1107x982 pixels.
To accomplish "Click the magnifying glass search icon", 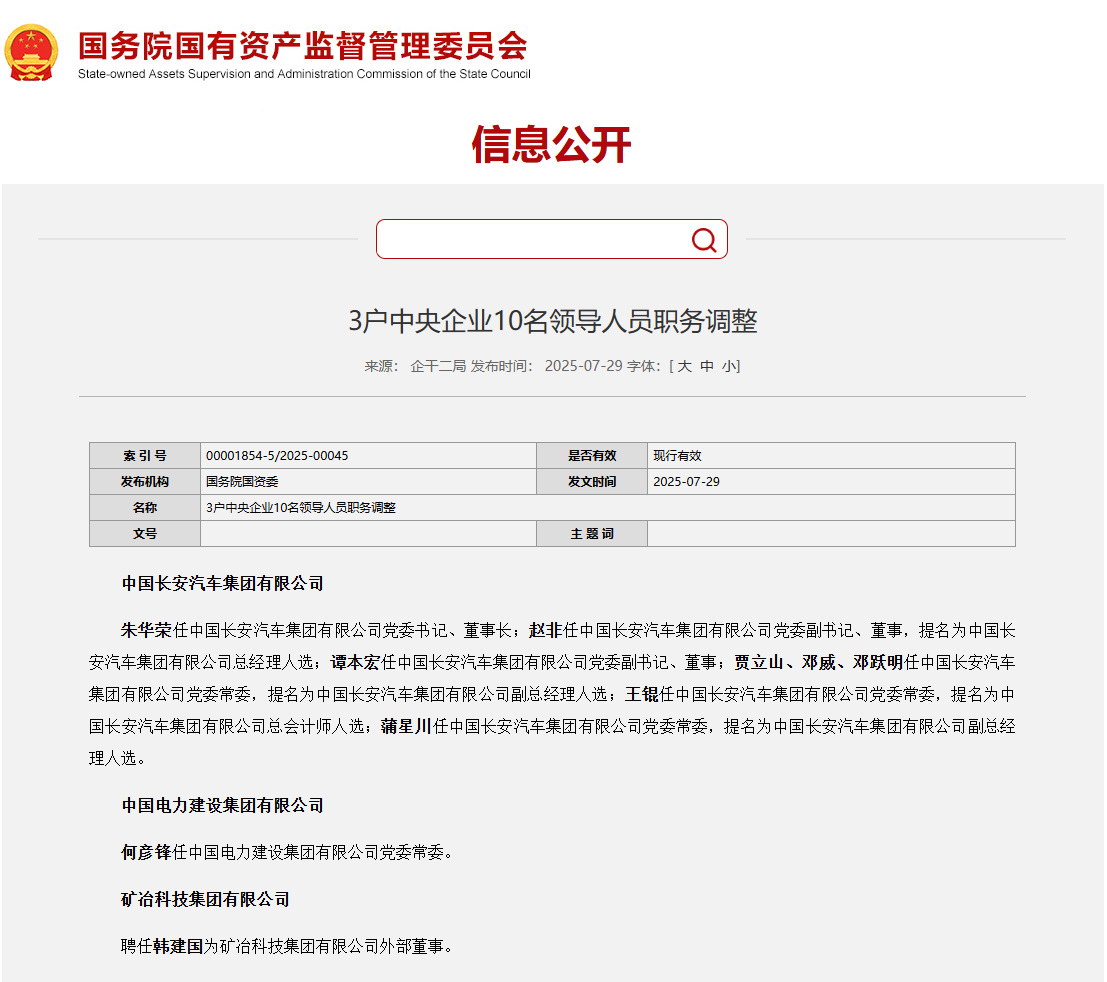I will pyautogui.click(x=703, y=240).
